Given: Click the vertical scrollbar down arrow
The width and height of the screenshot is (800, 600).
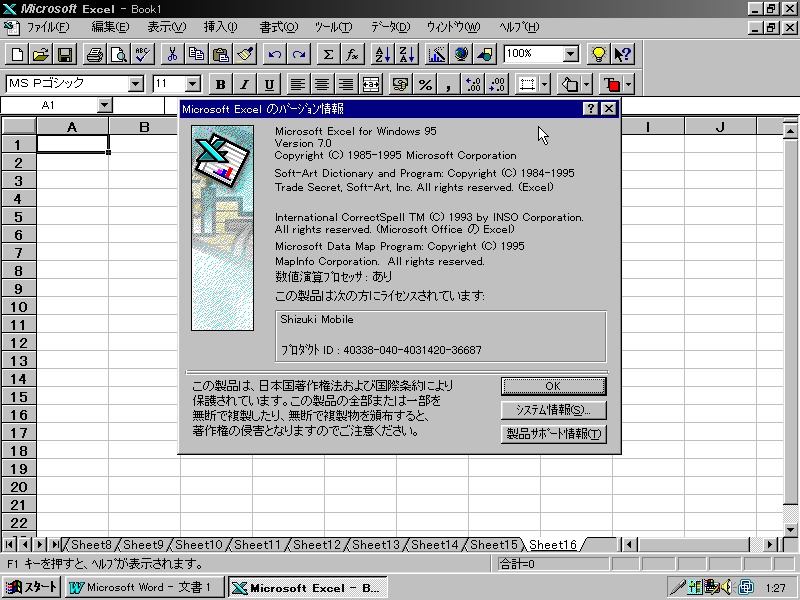Looking at the screenshot, I should point(790,530).
